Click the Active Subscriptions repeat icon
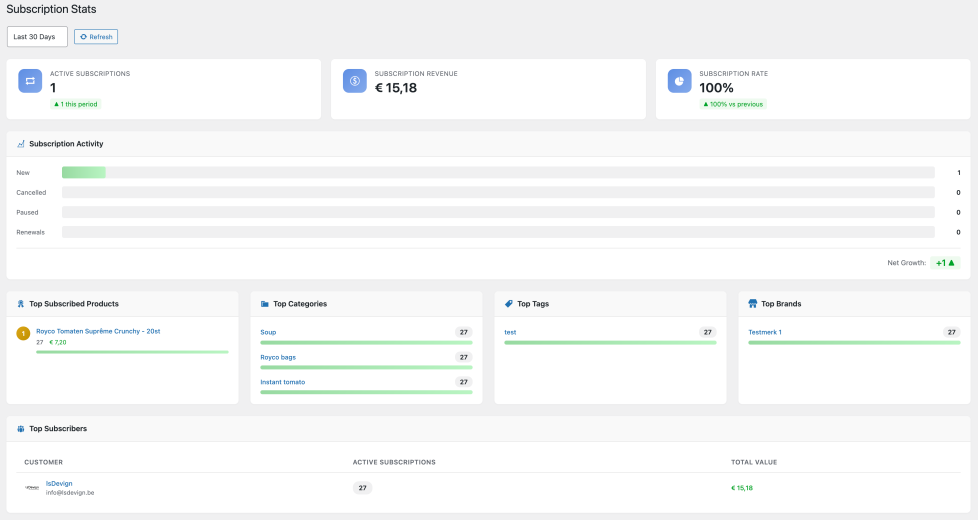978x520 pixels. click(x=30, y=81)
